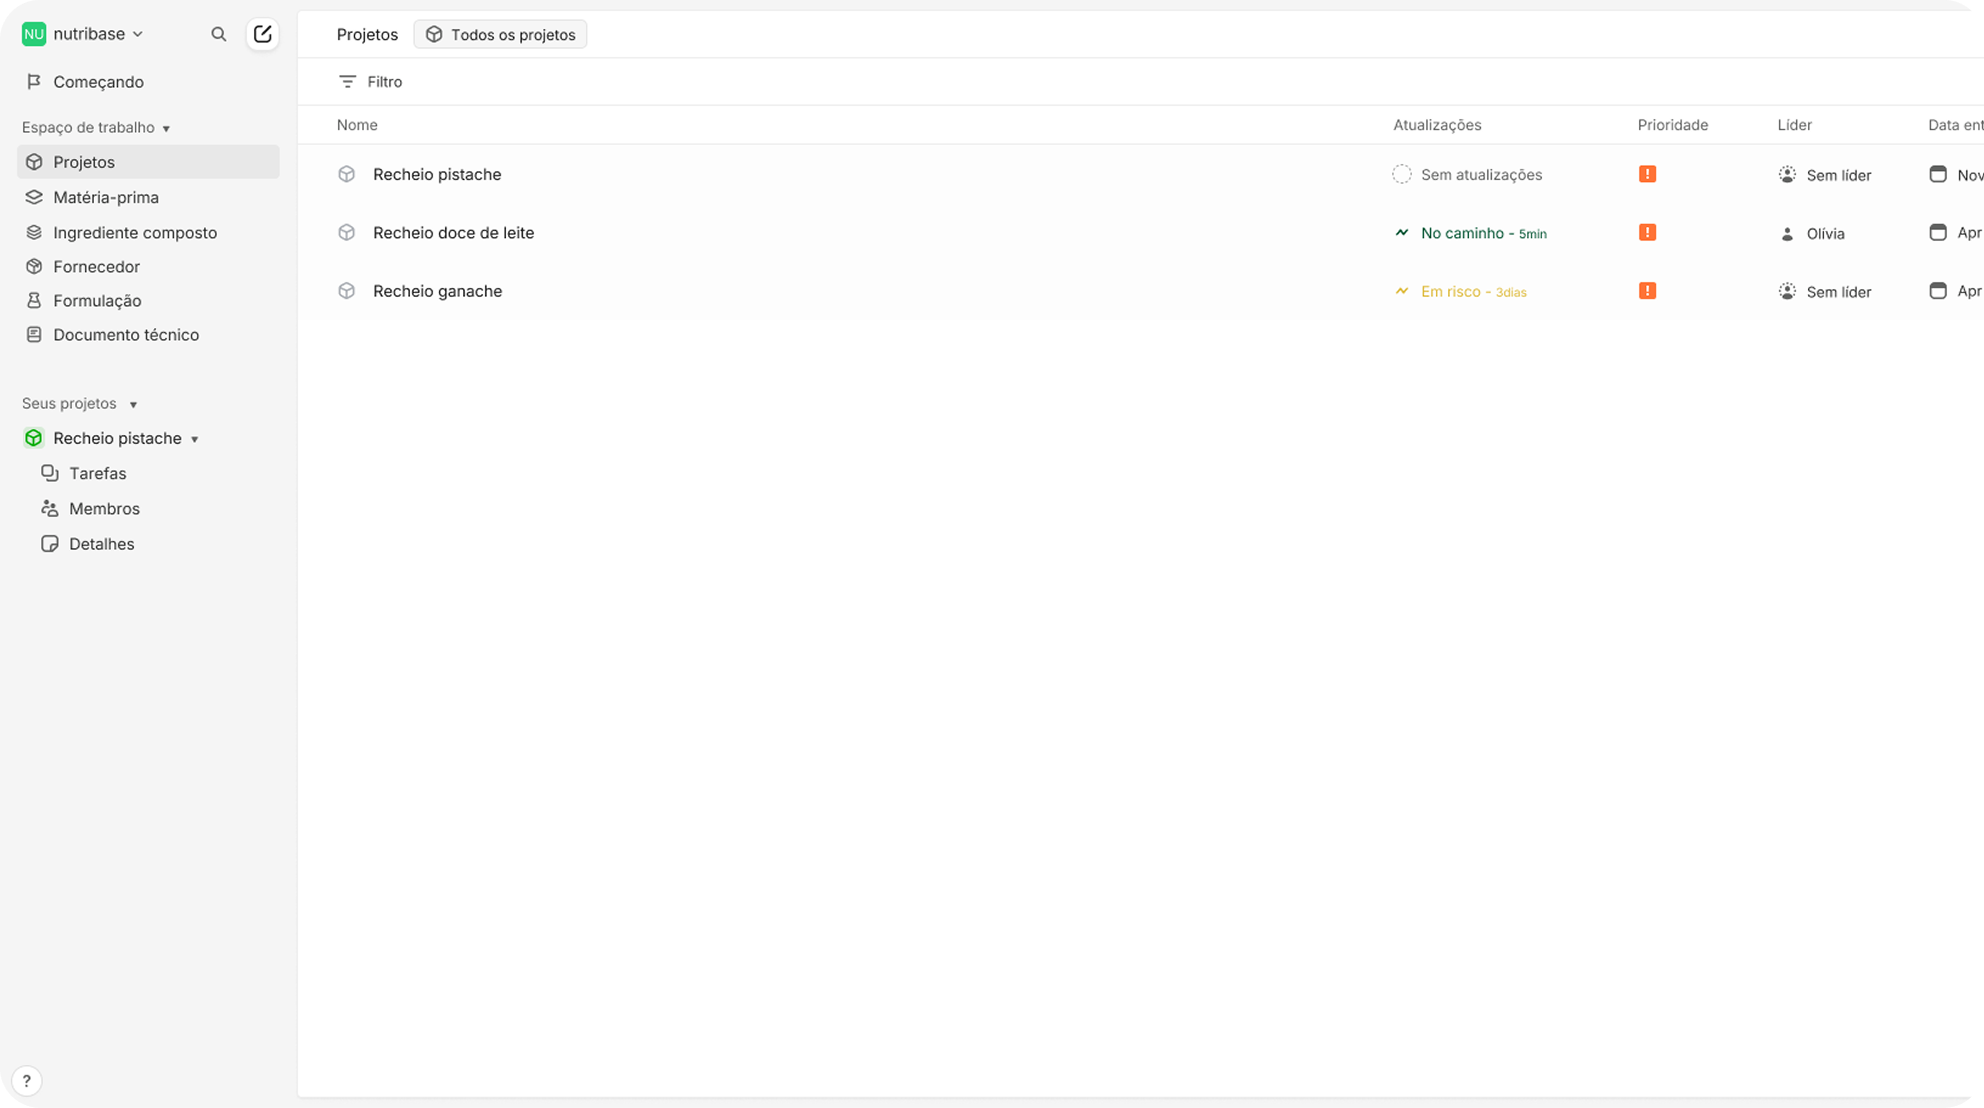Click the orange priority icon for Recheio pistache
This screenshot has height=1108, width=1984.
1647,174
